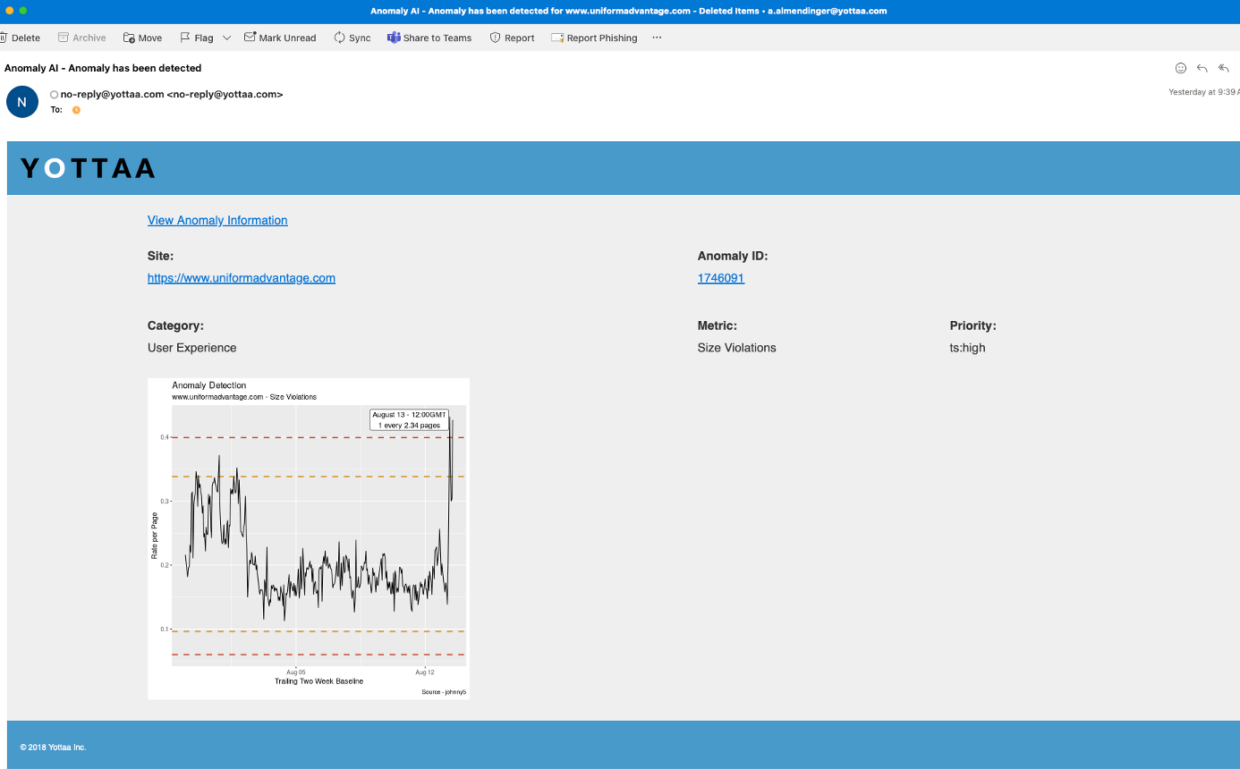
Task: Click the Sync button
Action: [352, 38]
